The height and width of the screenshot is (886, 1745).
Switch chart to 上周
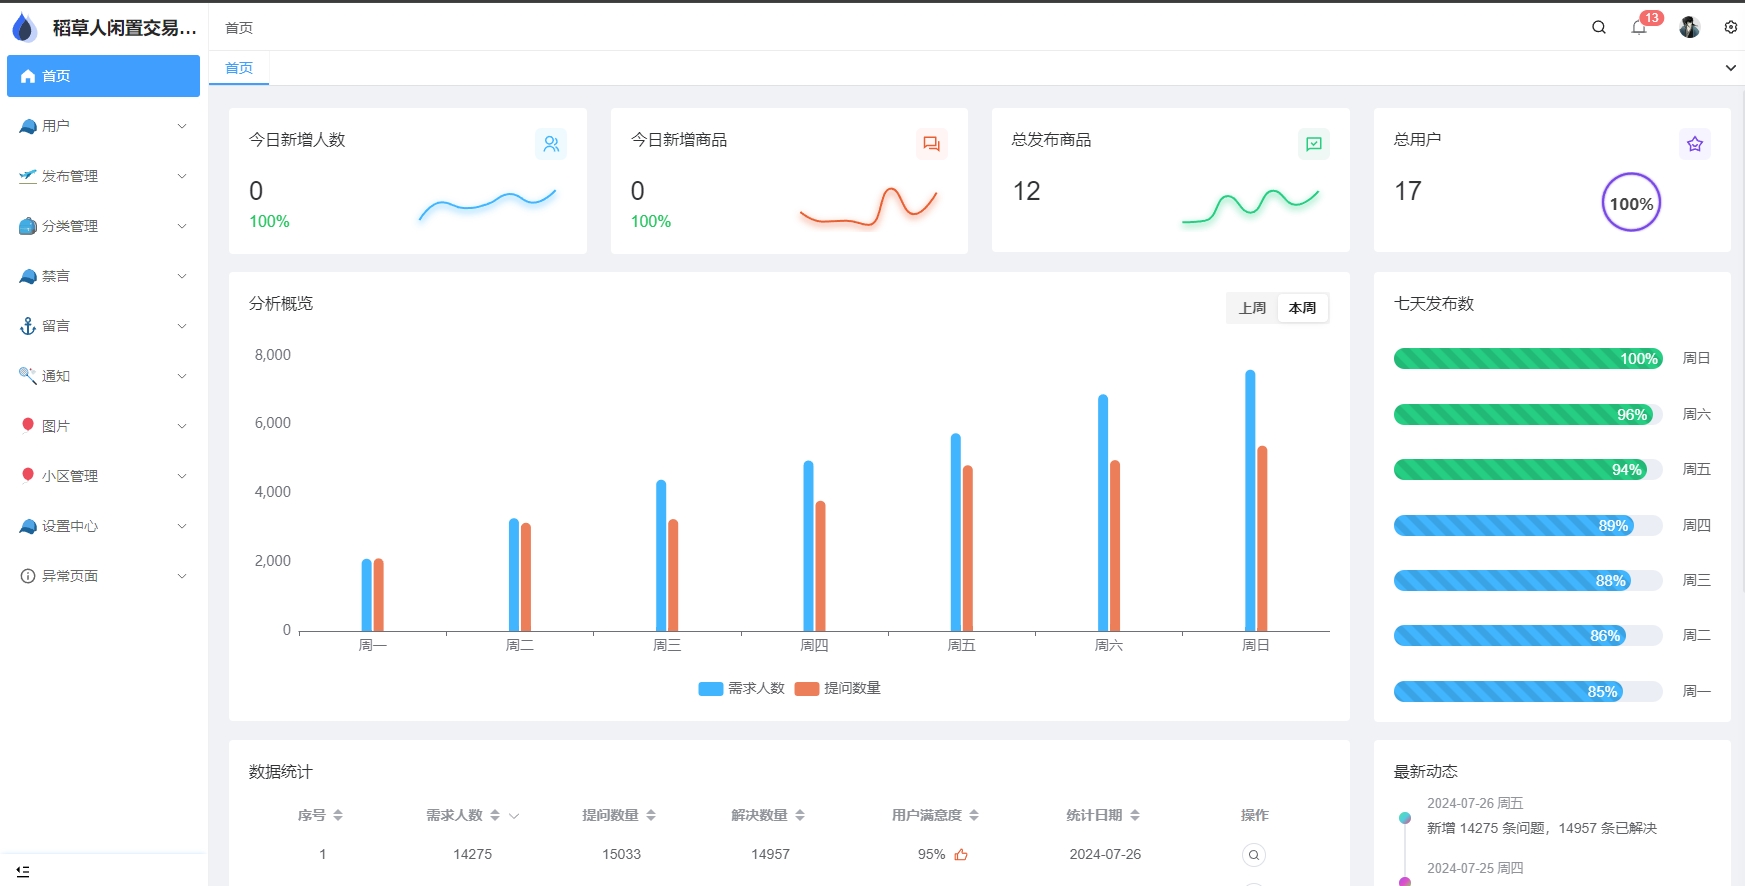coord(1252,308)
